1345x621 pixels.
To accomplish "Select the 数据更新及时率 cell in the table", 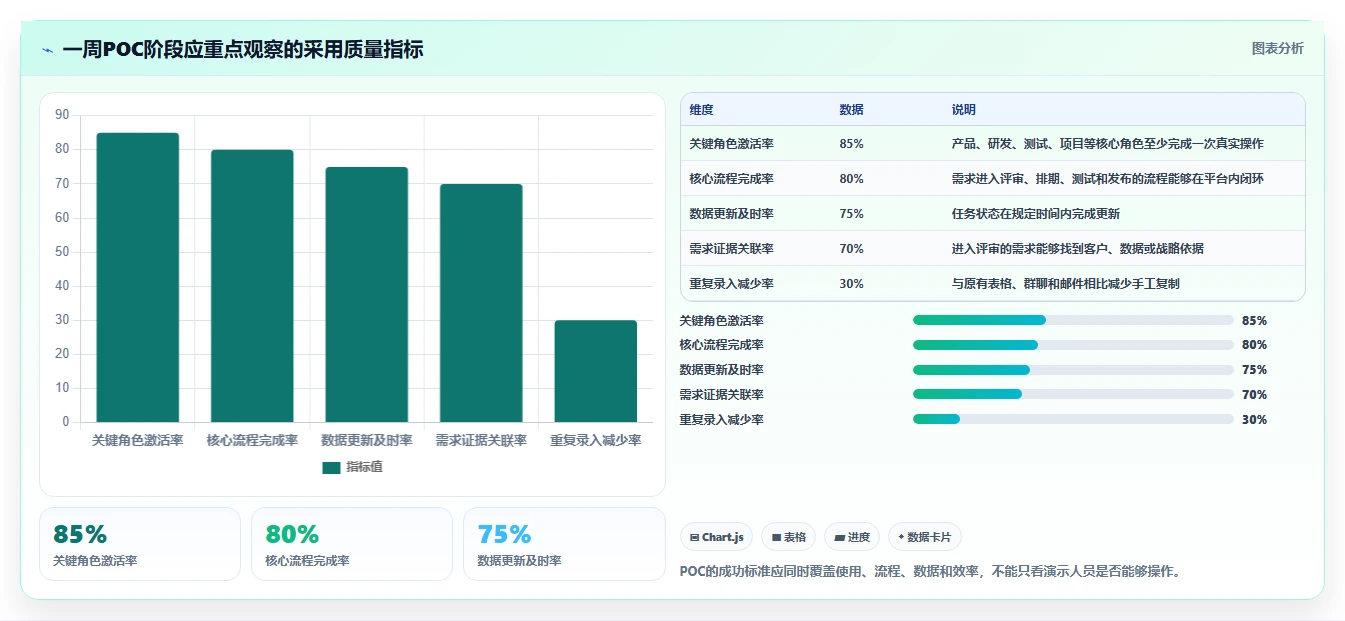I will click(x=731, y=214).
